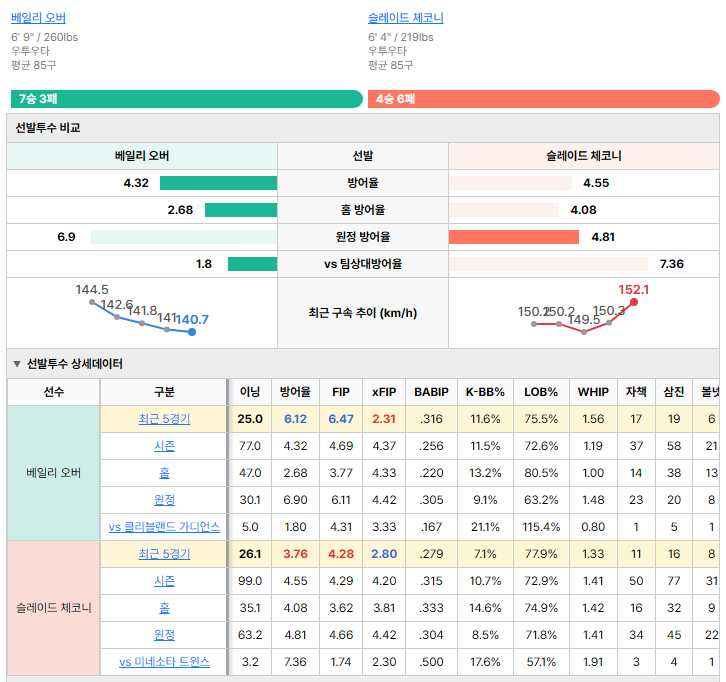Click the 3.76 recent ERA value
This screenshot has height=682, width=726.
point(295,554)
